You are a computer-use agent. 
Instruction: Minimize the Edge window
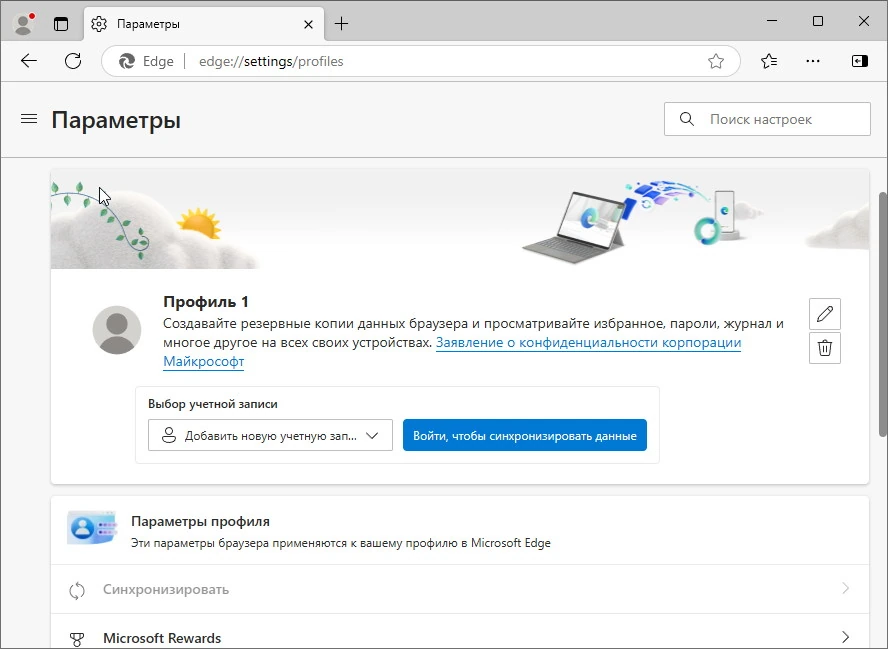[771, 22]
